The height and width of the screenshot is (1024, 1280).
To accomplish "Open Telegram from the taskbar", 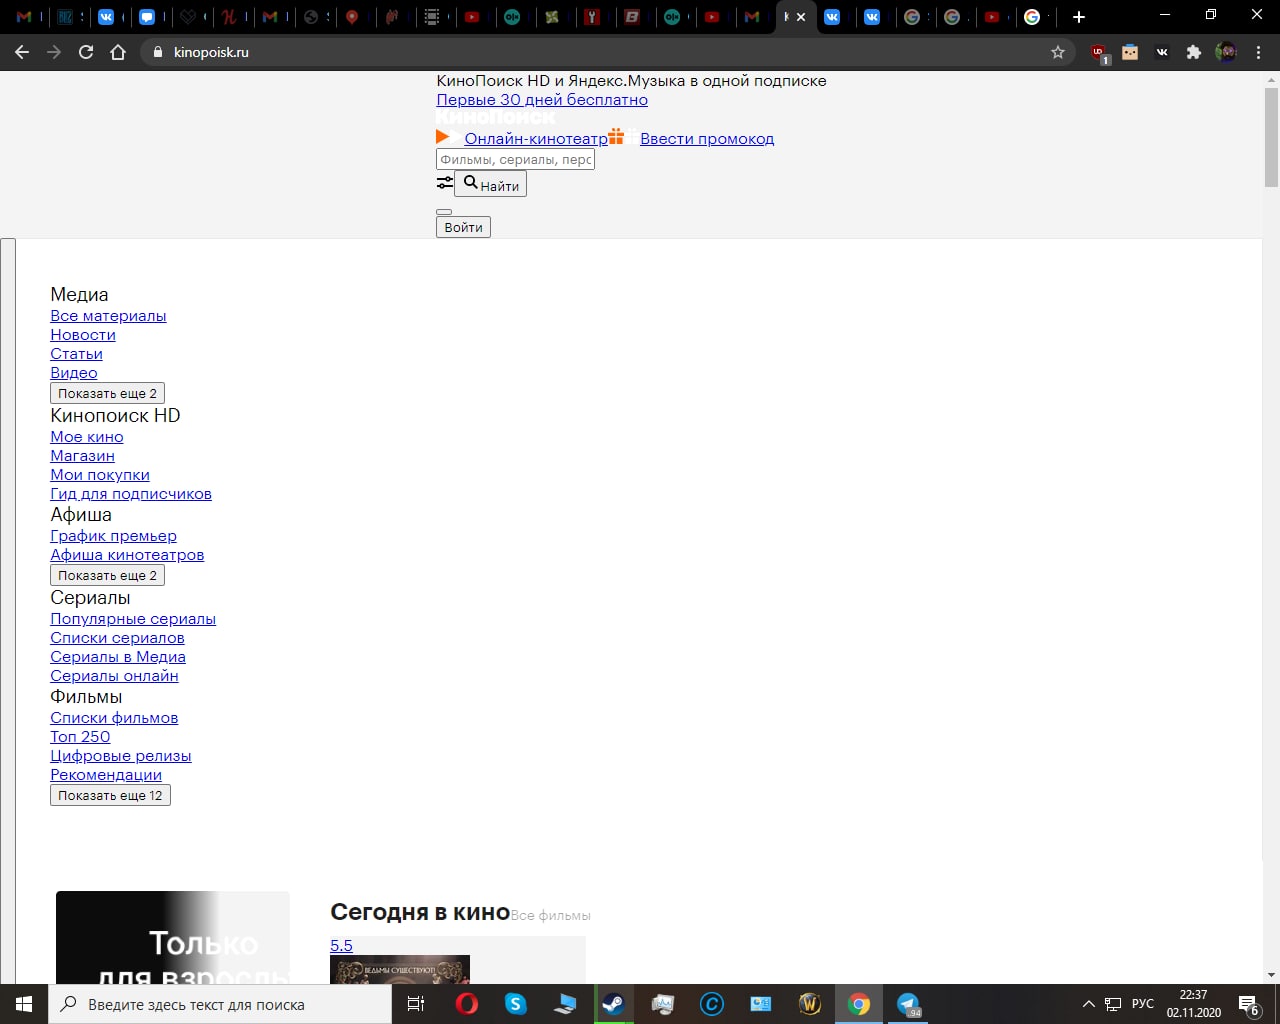I will pos(908,1004).
